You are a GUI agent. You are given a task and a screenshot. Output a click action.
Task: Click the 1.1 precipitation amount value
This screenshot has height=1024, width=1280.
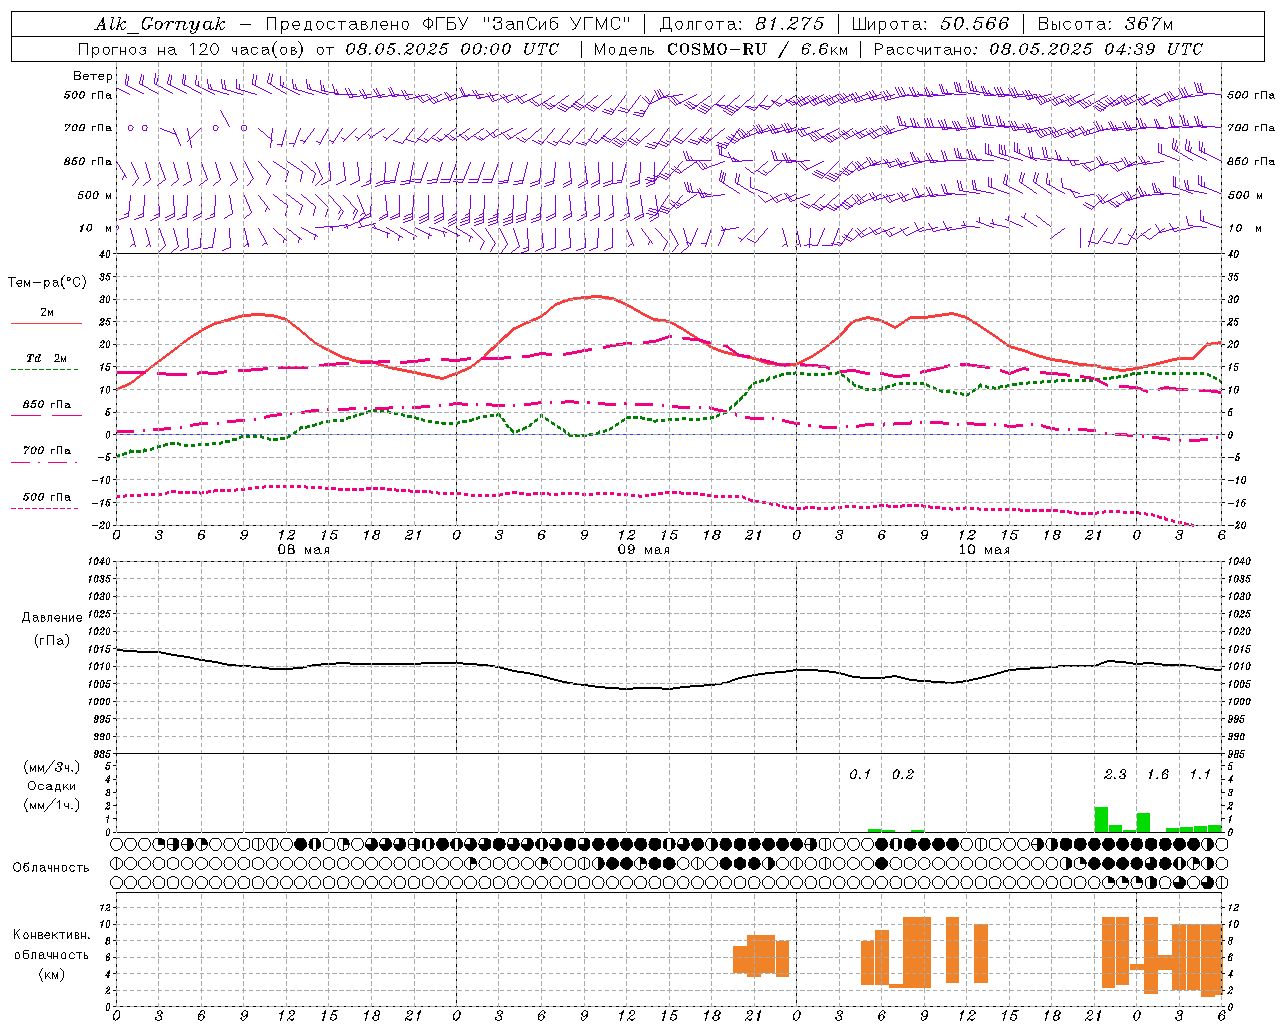pyautogui.click(x=1200, y=775)
